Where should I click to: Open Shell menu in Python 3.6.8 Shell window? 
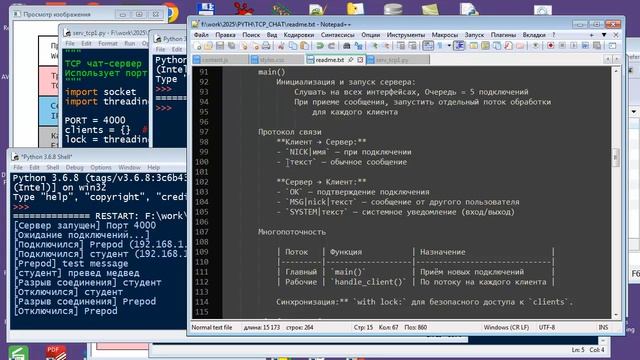53,168
